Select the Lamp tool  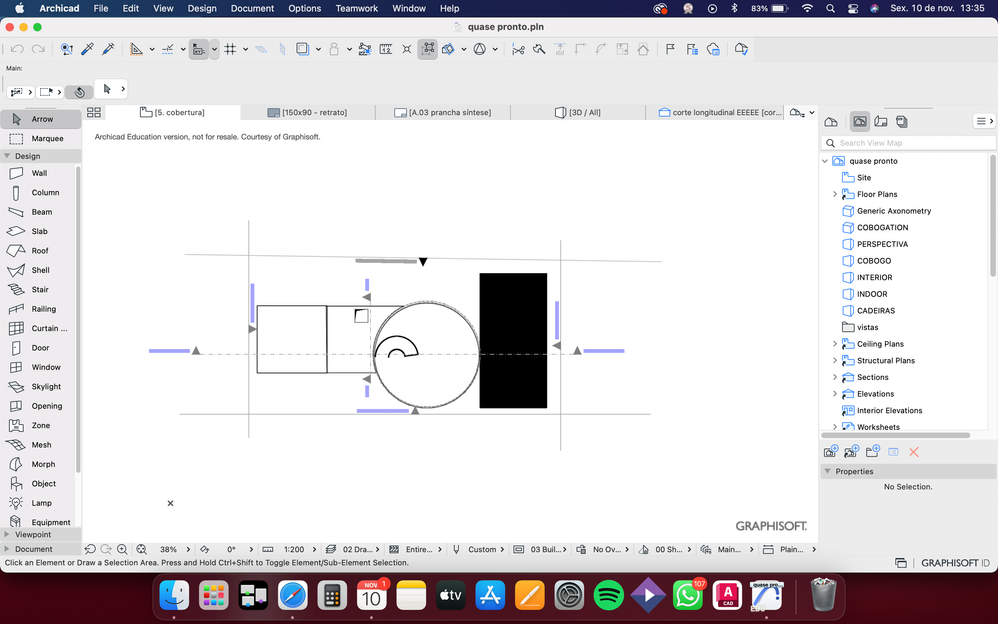(x=41, y=503)
